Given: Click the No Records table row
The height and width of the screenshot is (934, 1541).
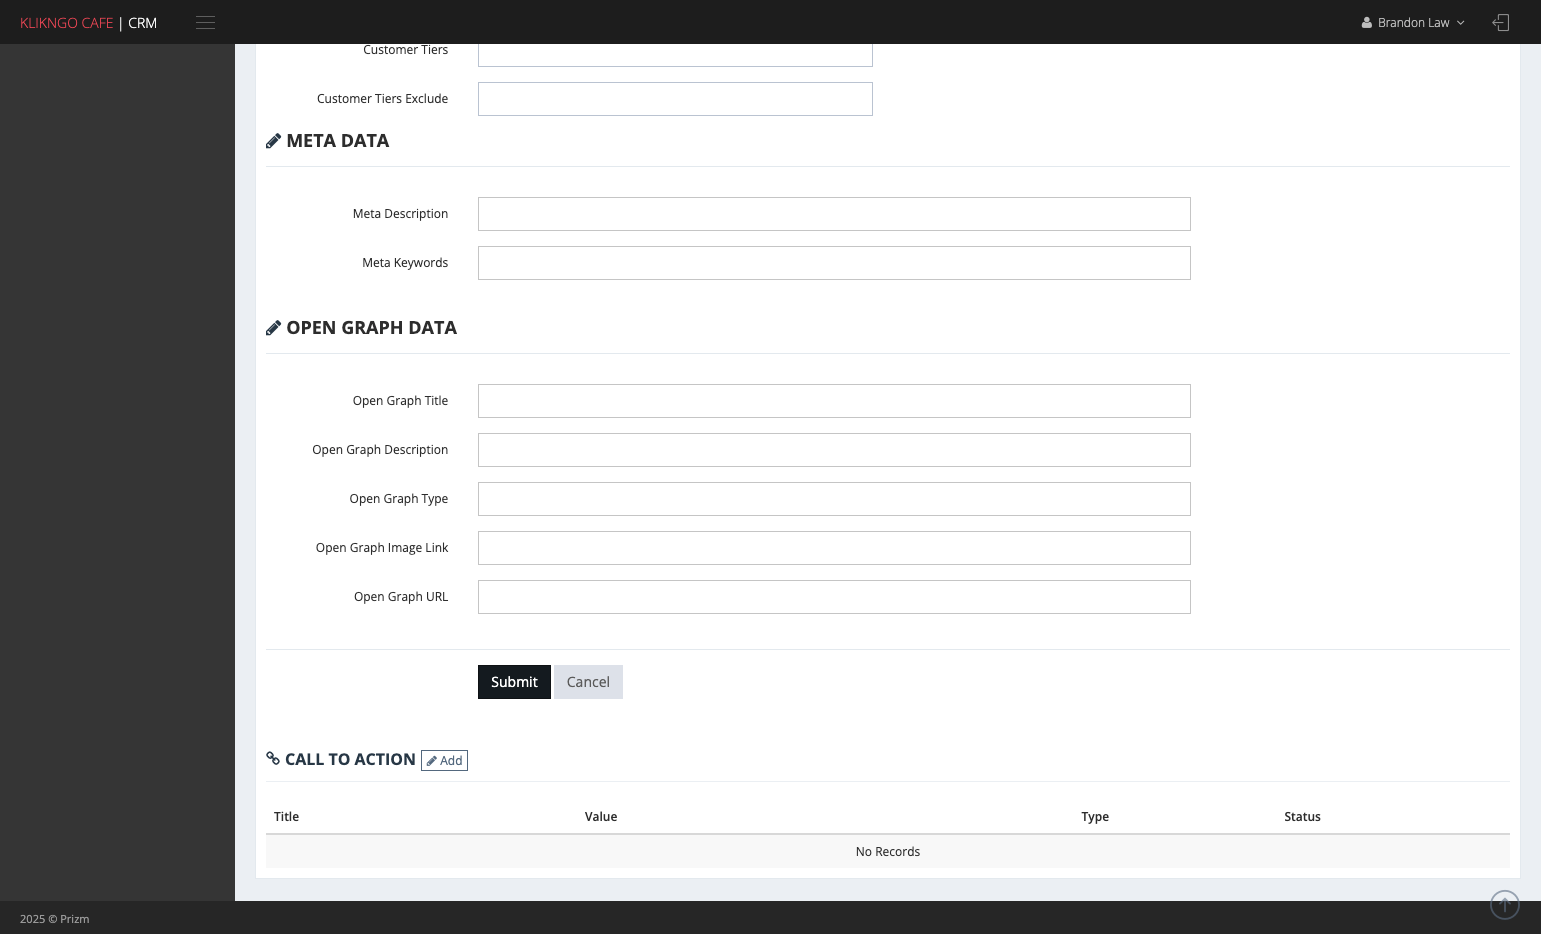Looking at the screenshot, I should (888, 852).
